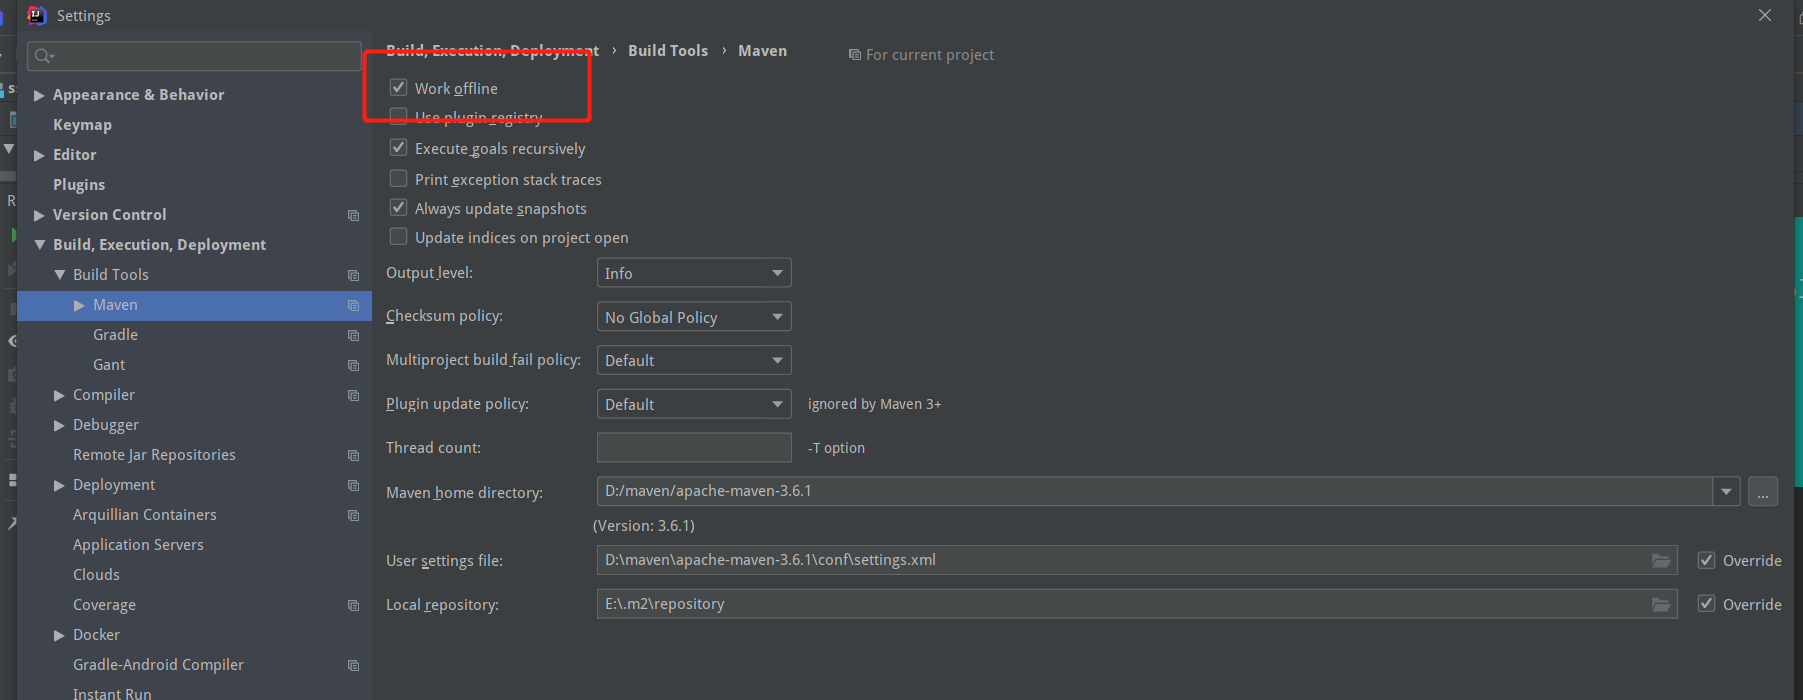
Task: Open Remote Jar Repositories settings
Action: (154, 455)
